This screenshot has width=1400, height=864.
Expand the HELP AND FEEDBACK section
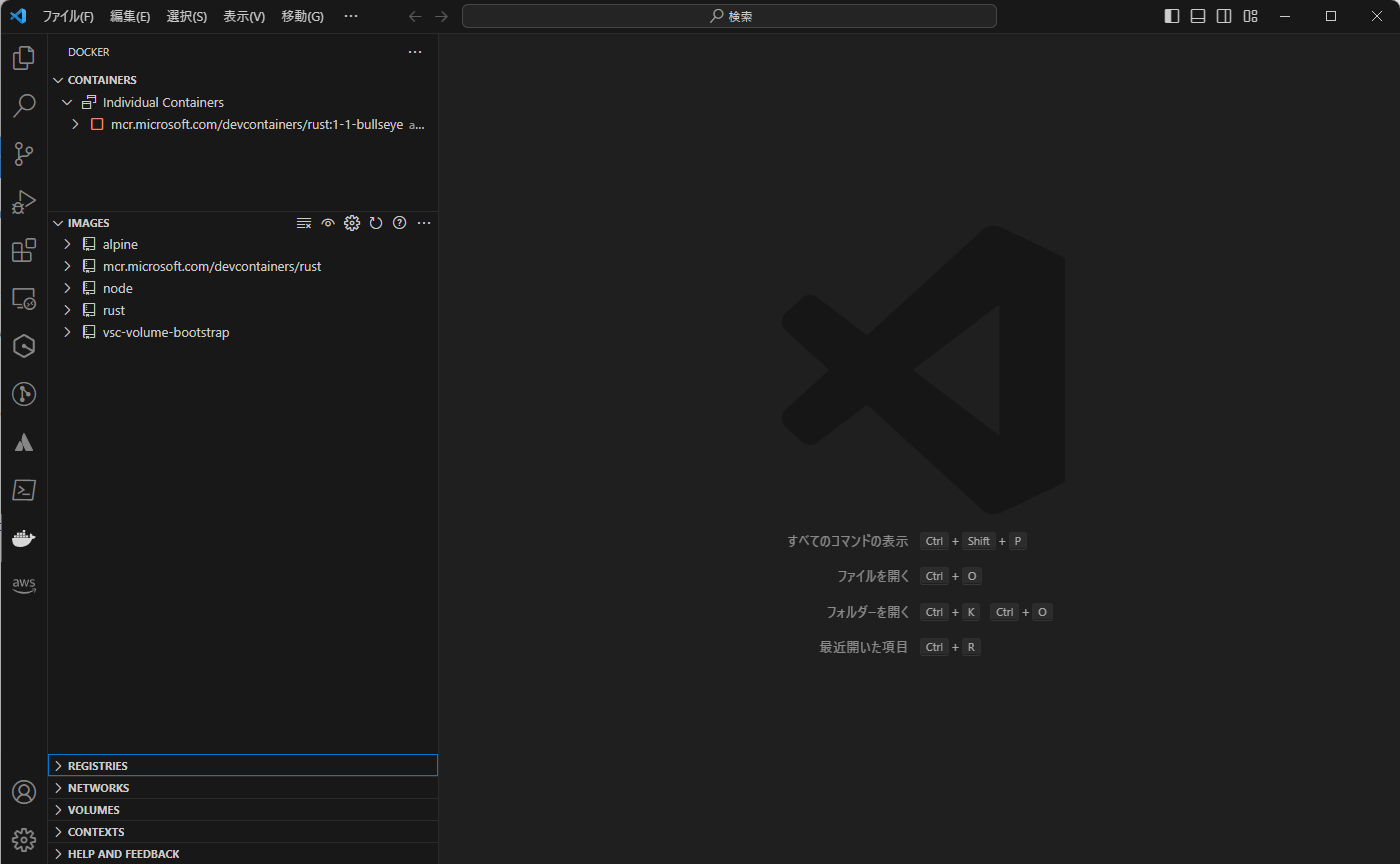[x=243, y=854]
